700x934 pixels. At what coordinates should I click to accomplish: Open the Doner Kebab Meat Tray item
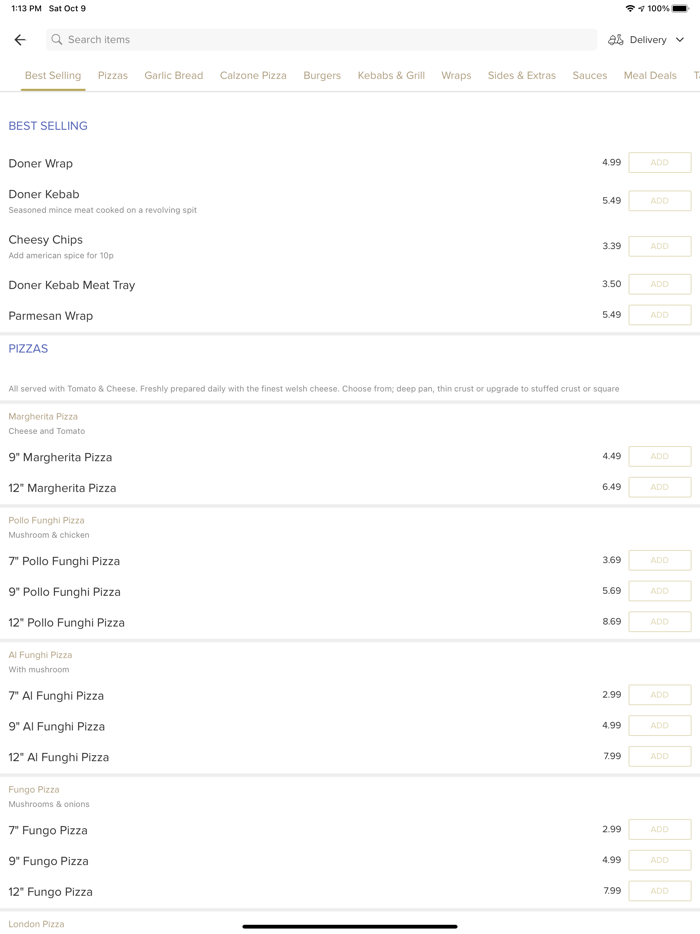pyautogui.click(x=72, y=285)
